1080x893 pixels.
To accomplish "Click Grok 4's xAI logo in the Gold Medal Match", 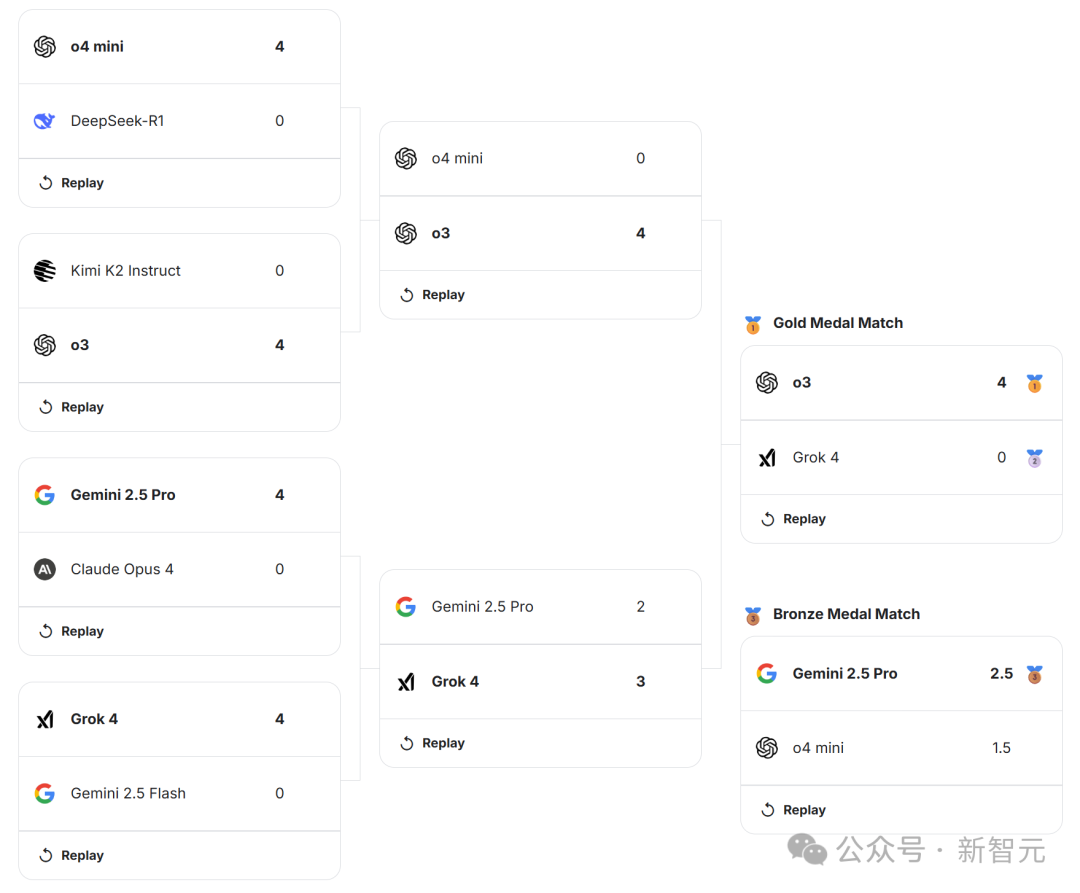I will pyautogui.click(x=767, y=458).
